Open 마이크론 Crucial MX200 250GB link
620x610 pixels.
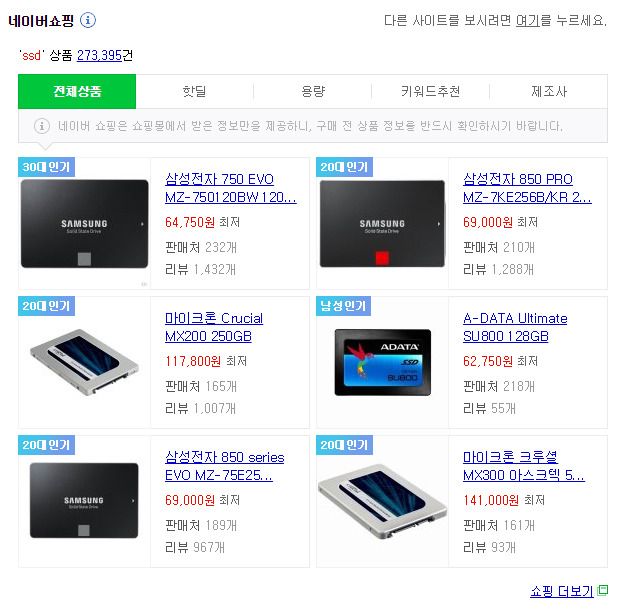click(214, 327)
